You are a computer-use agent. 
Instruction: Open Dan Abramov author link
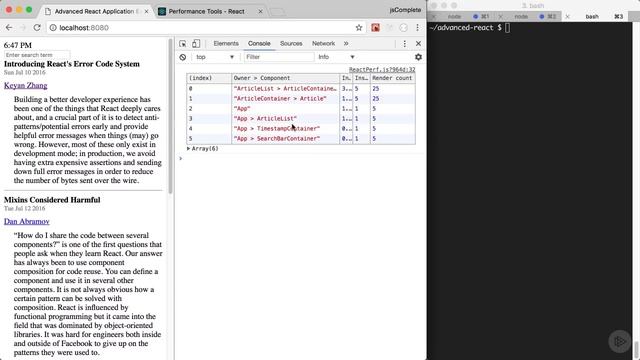point(27,221)
